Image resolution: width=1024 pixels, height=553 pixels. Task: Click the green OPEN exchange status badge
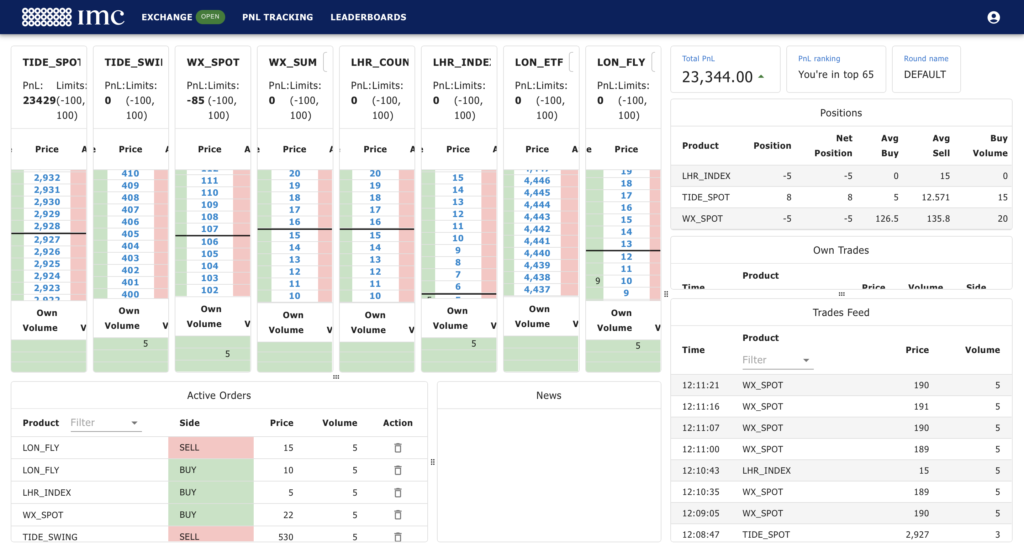pos(210,17)
